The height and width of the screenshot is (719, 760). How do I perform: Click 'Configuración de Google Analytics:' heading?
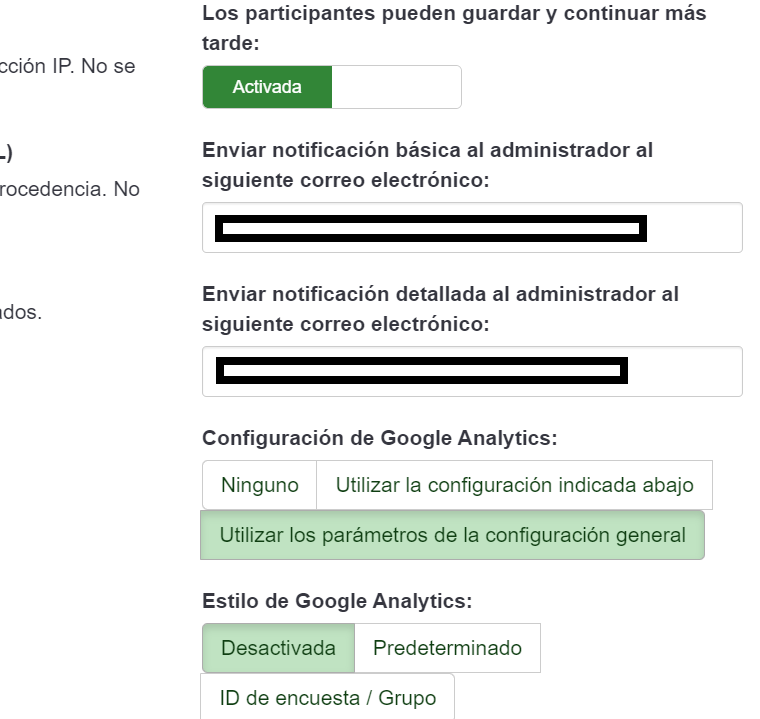coord(379,438)
